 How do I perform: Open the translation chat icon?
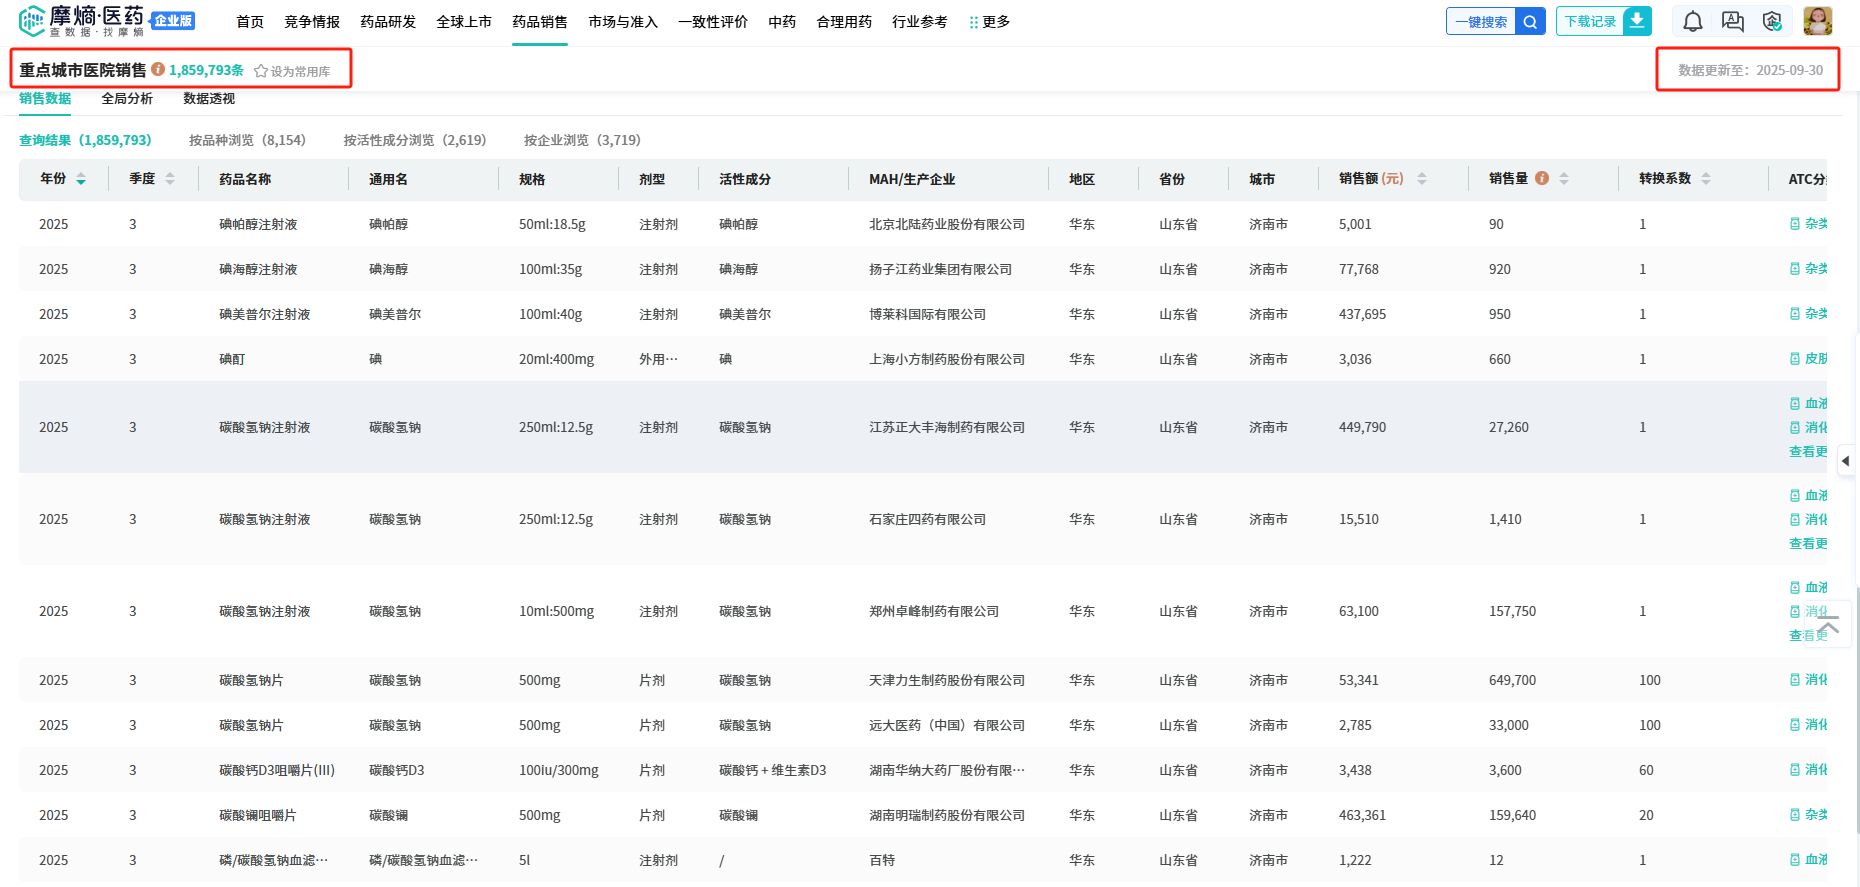click(x=1732, y=21)
